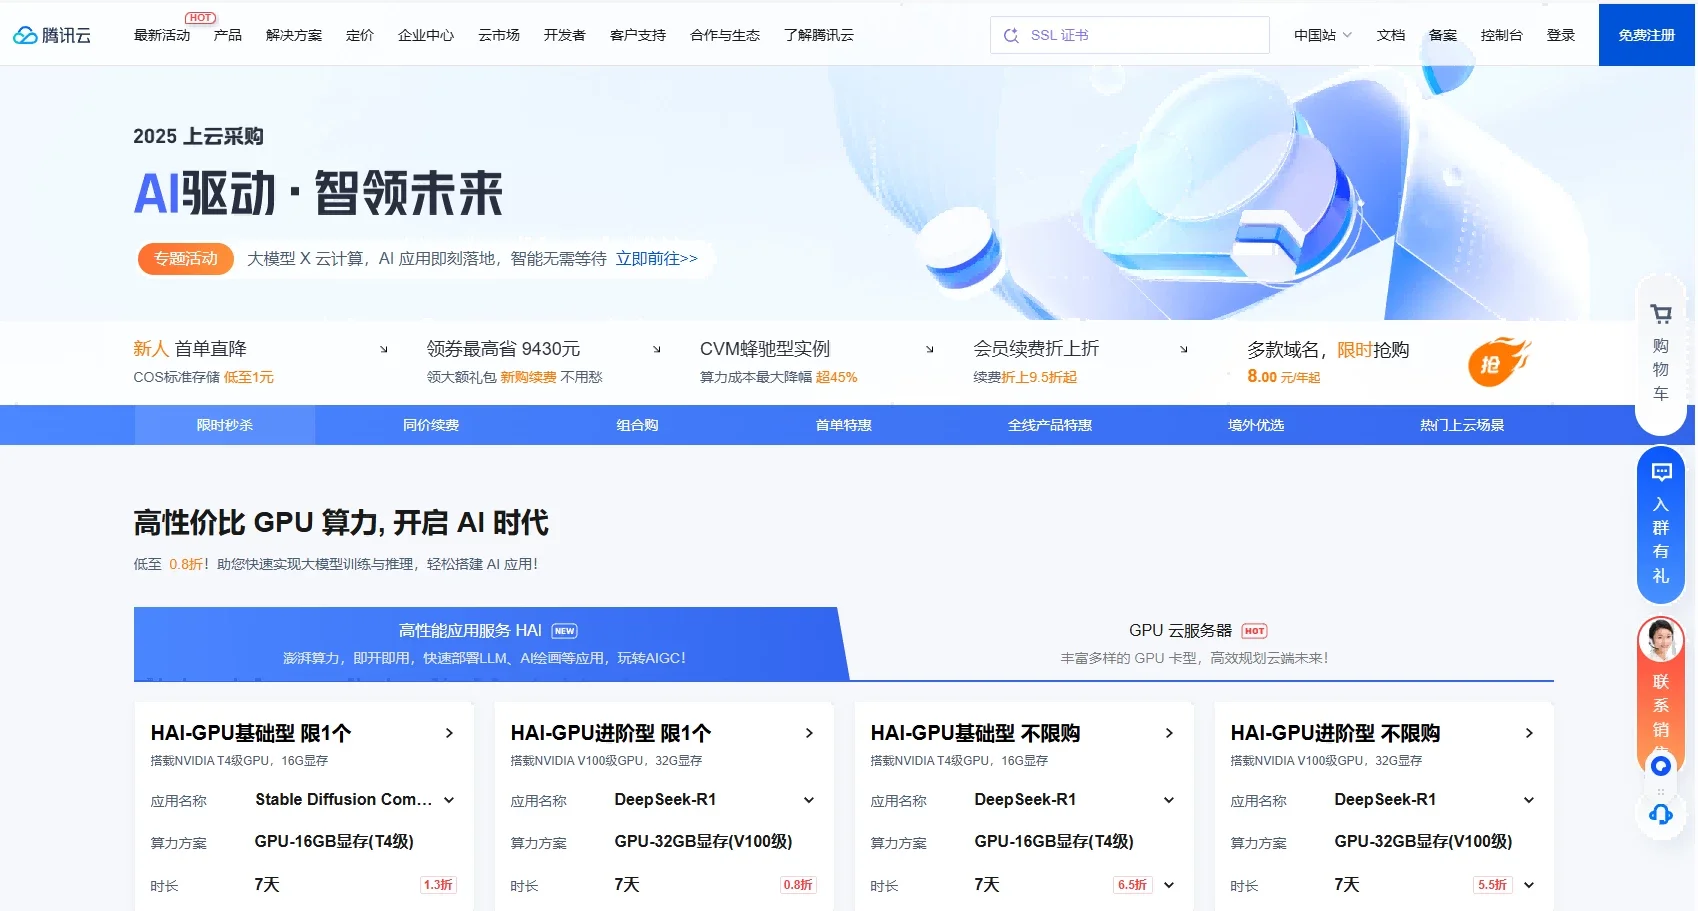Click arrow icon next to HAI-GPU基础型 限1个
1698x911 pixels.
[x=449, y=733]
